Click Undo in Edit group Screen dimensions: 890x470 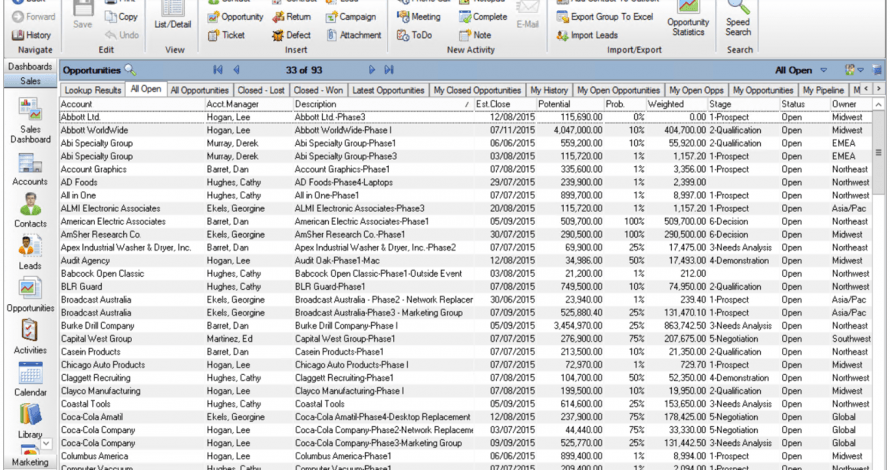(122, 35)
